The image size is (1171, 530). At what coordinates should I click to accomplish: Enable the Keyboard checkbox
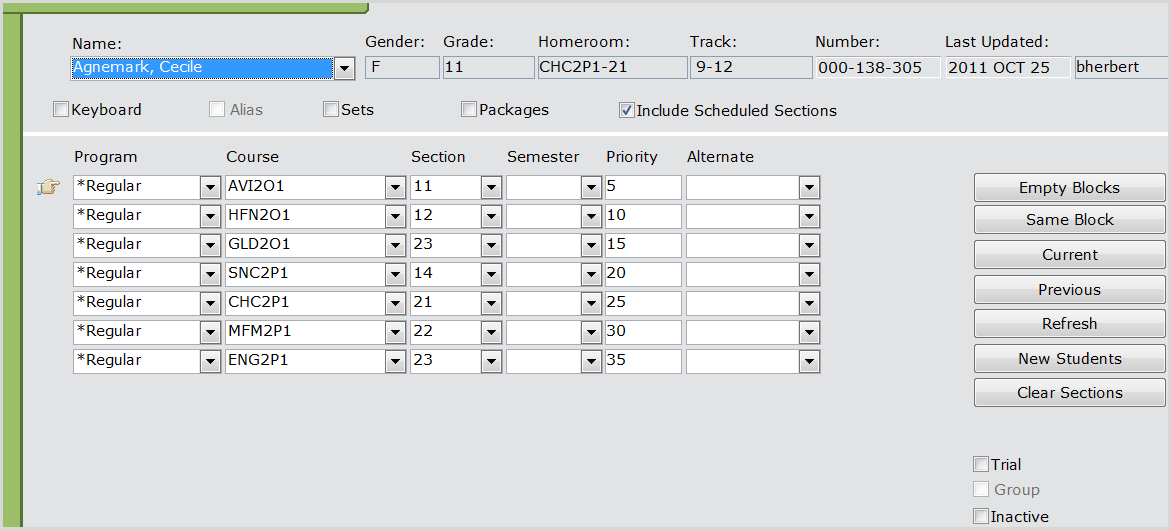[x=61, y=110]
